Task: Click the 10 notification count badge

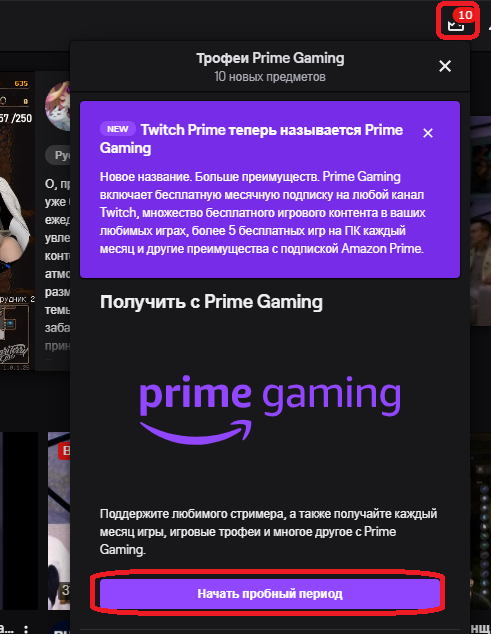Action: (x=464, y=15)
